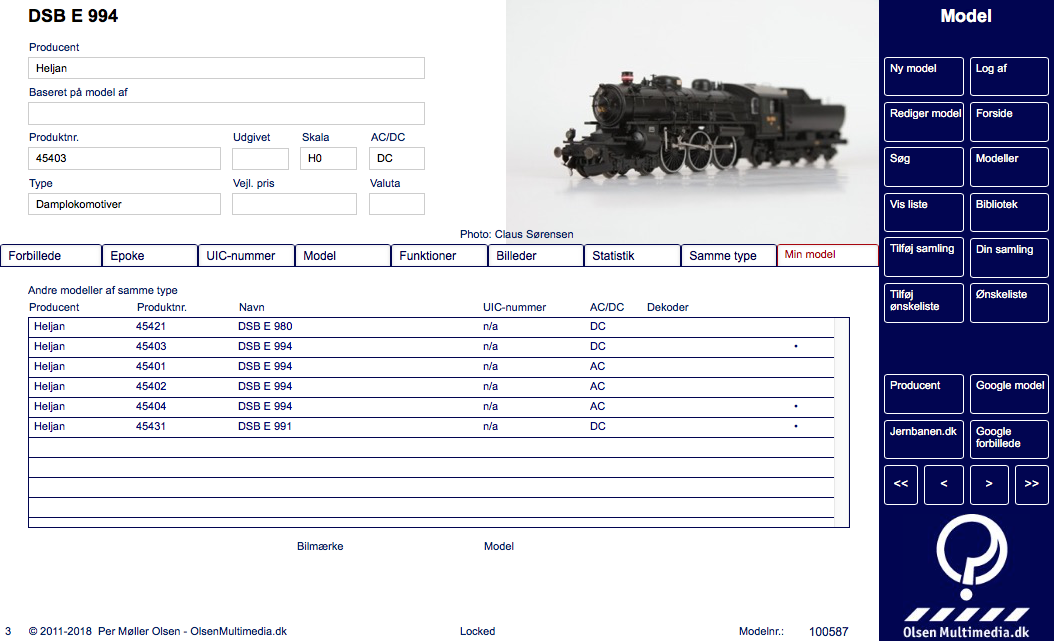Select product number 45401 in the list
This screenshot has height=641, width=1054.
point(151,367)
